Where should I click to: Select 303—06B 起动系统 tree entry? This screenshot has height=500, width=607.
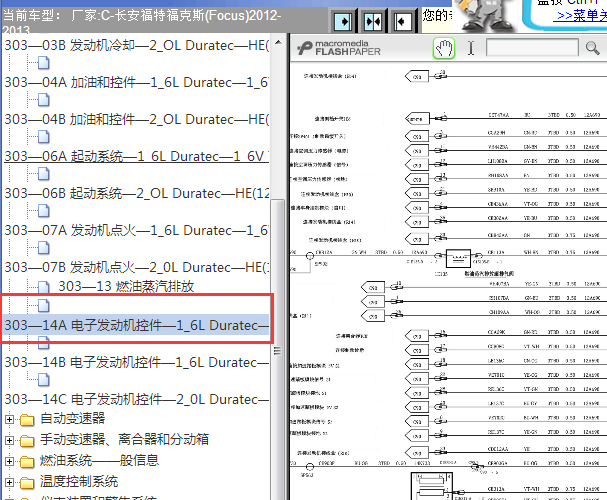tap(136, 193)
